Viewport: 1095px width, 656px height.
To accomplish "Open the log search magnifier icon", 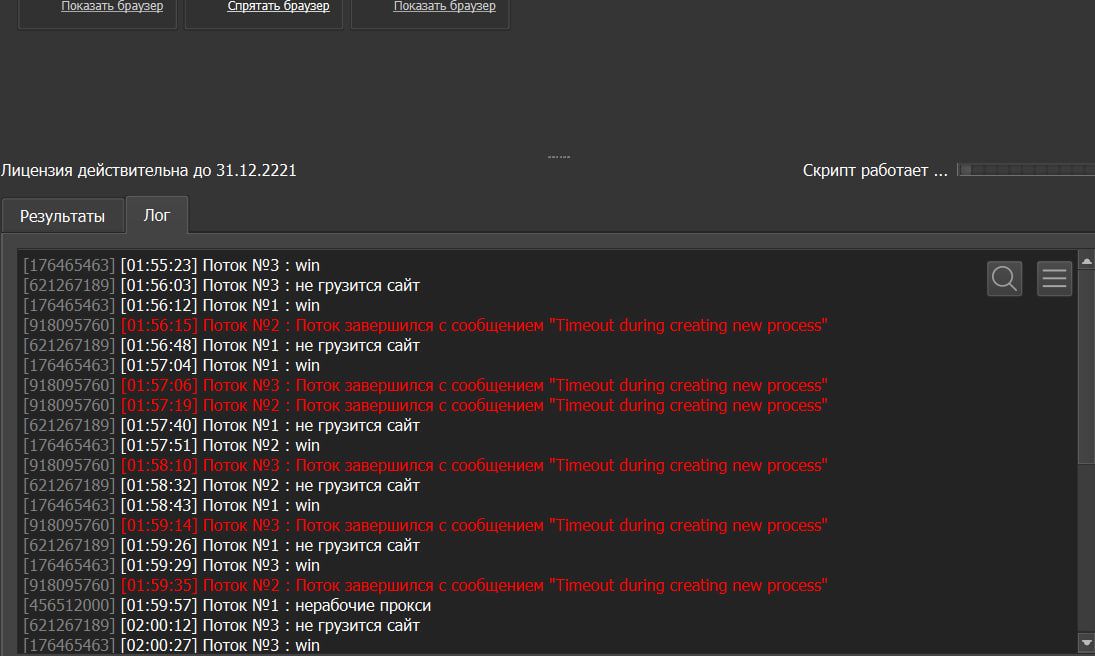I will pos(1004,279).
